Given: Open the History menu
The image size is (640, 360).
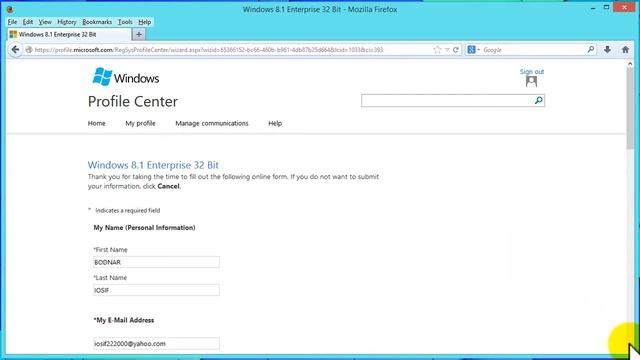Looking at the screenshot, I should click(67, 22).
